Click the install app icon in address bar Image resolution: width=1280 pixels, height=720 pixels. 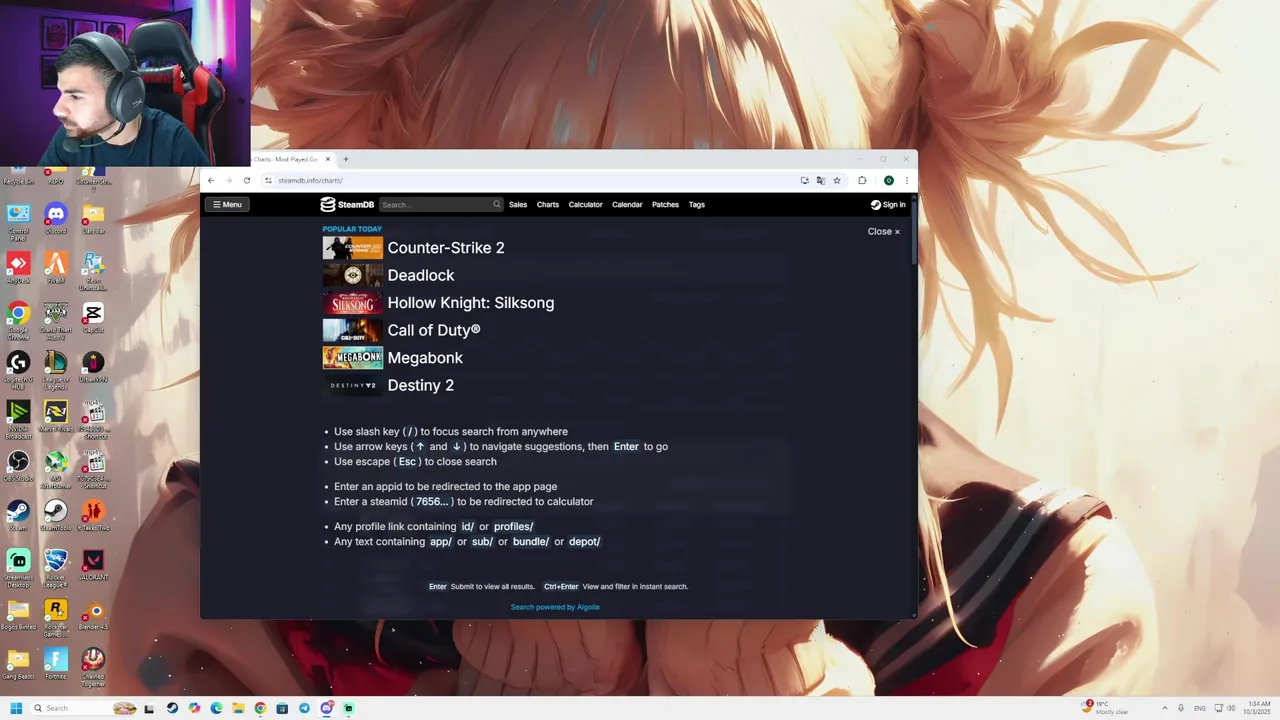coord(804,180)
